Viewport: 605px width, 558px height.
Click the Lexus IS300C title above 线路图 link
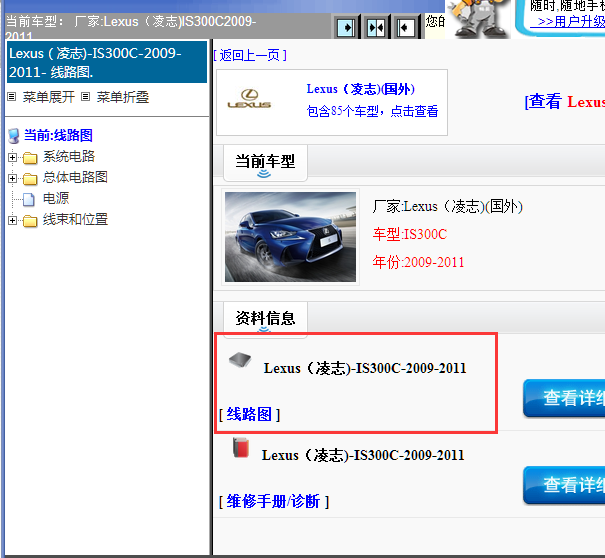click(x=365, y=369)
